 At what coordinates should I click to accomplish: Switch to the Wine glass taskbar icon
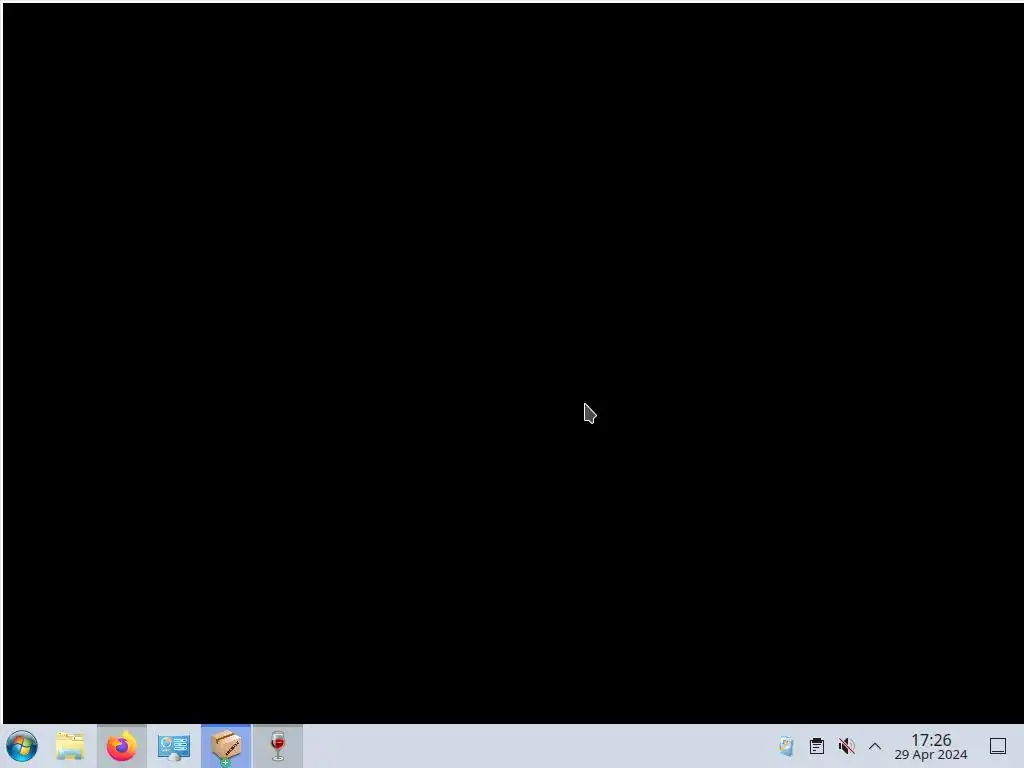[x=278, y=746]
